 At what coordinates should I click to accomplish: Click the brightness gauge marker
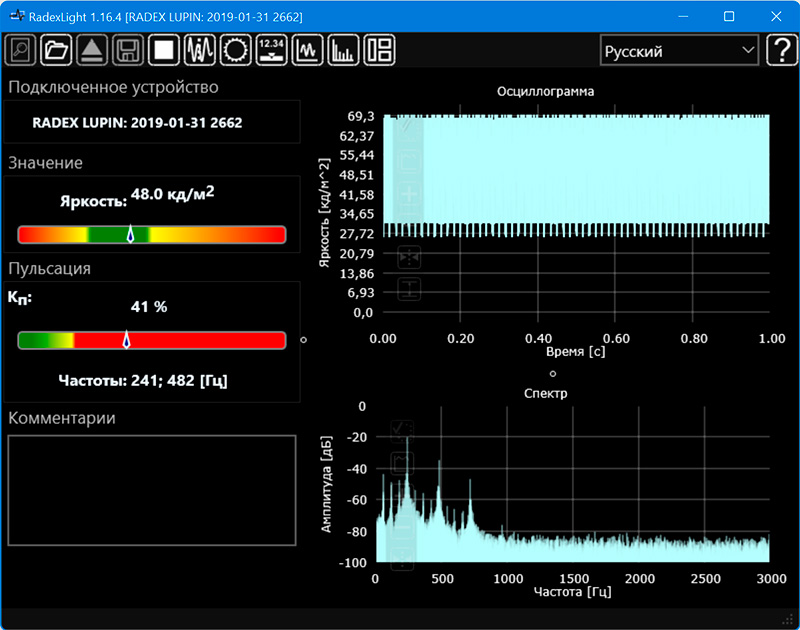(130, 234)
